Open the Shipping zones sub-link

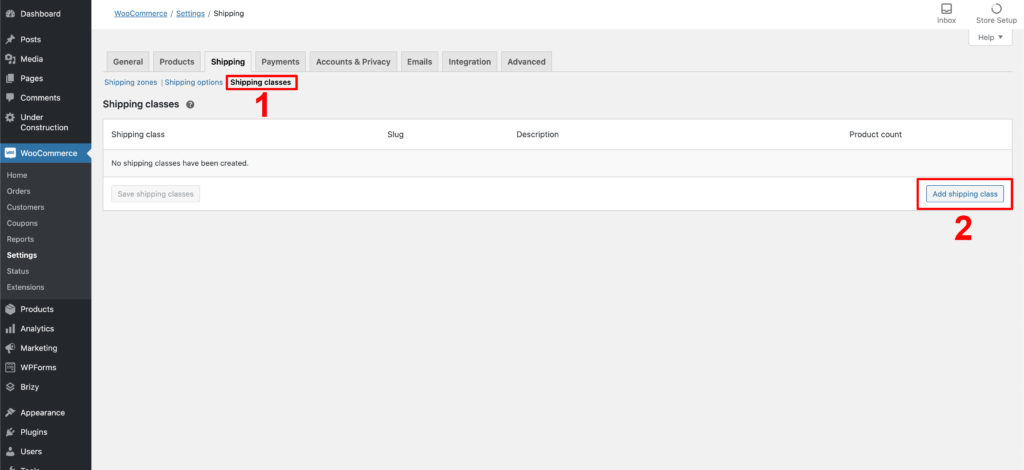pos(131,83)
